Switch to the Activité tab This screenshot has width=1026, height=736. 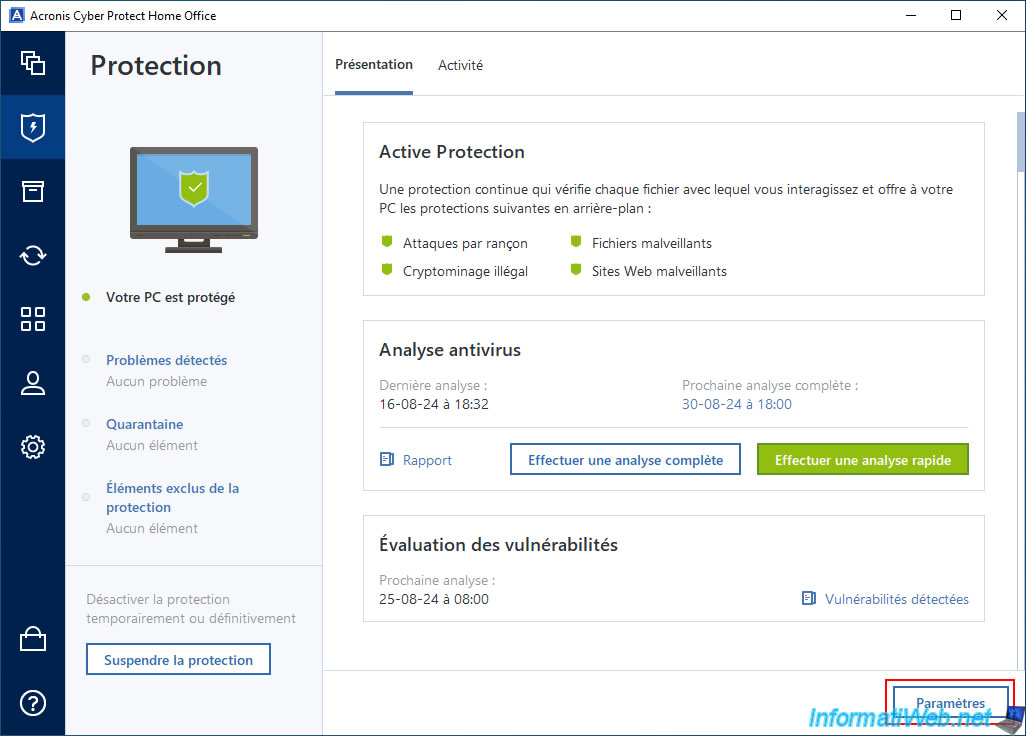[x=460, y=65]
